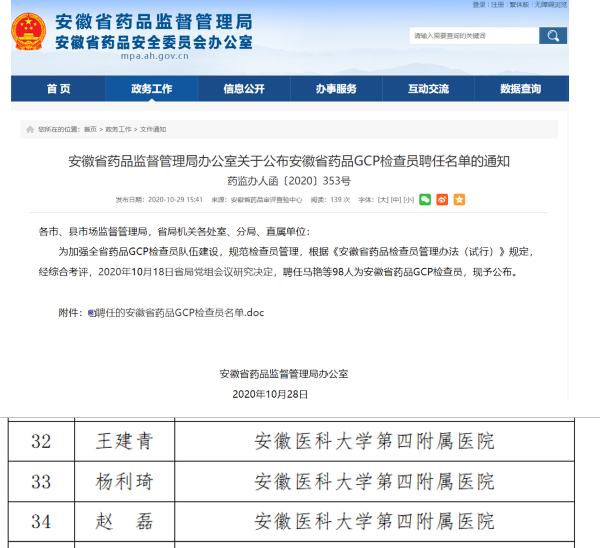Viewport: 600px width, 548px height.
Task: Go to 互动交流 section
Action: coord(428,89)
